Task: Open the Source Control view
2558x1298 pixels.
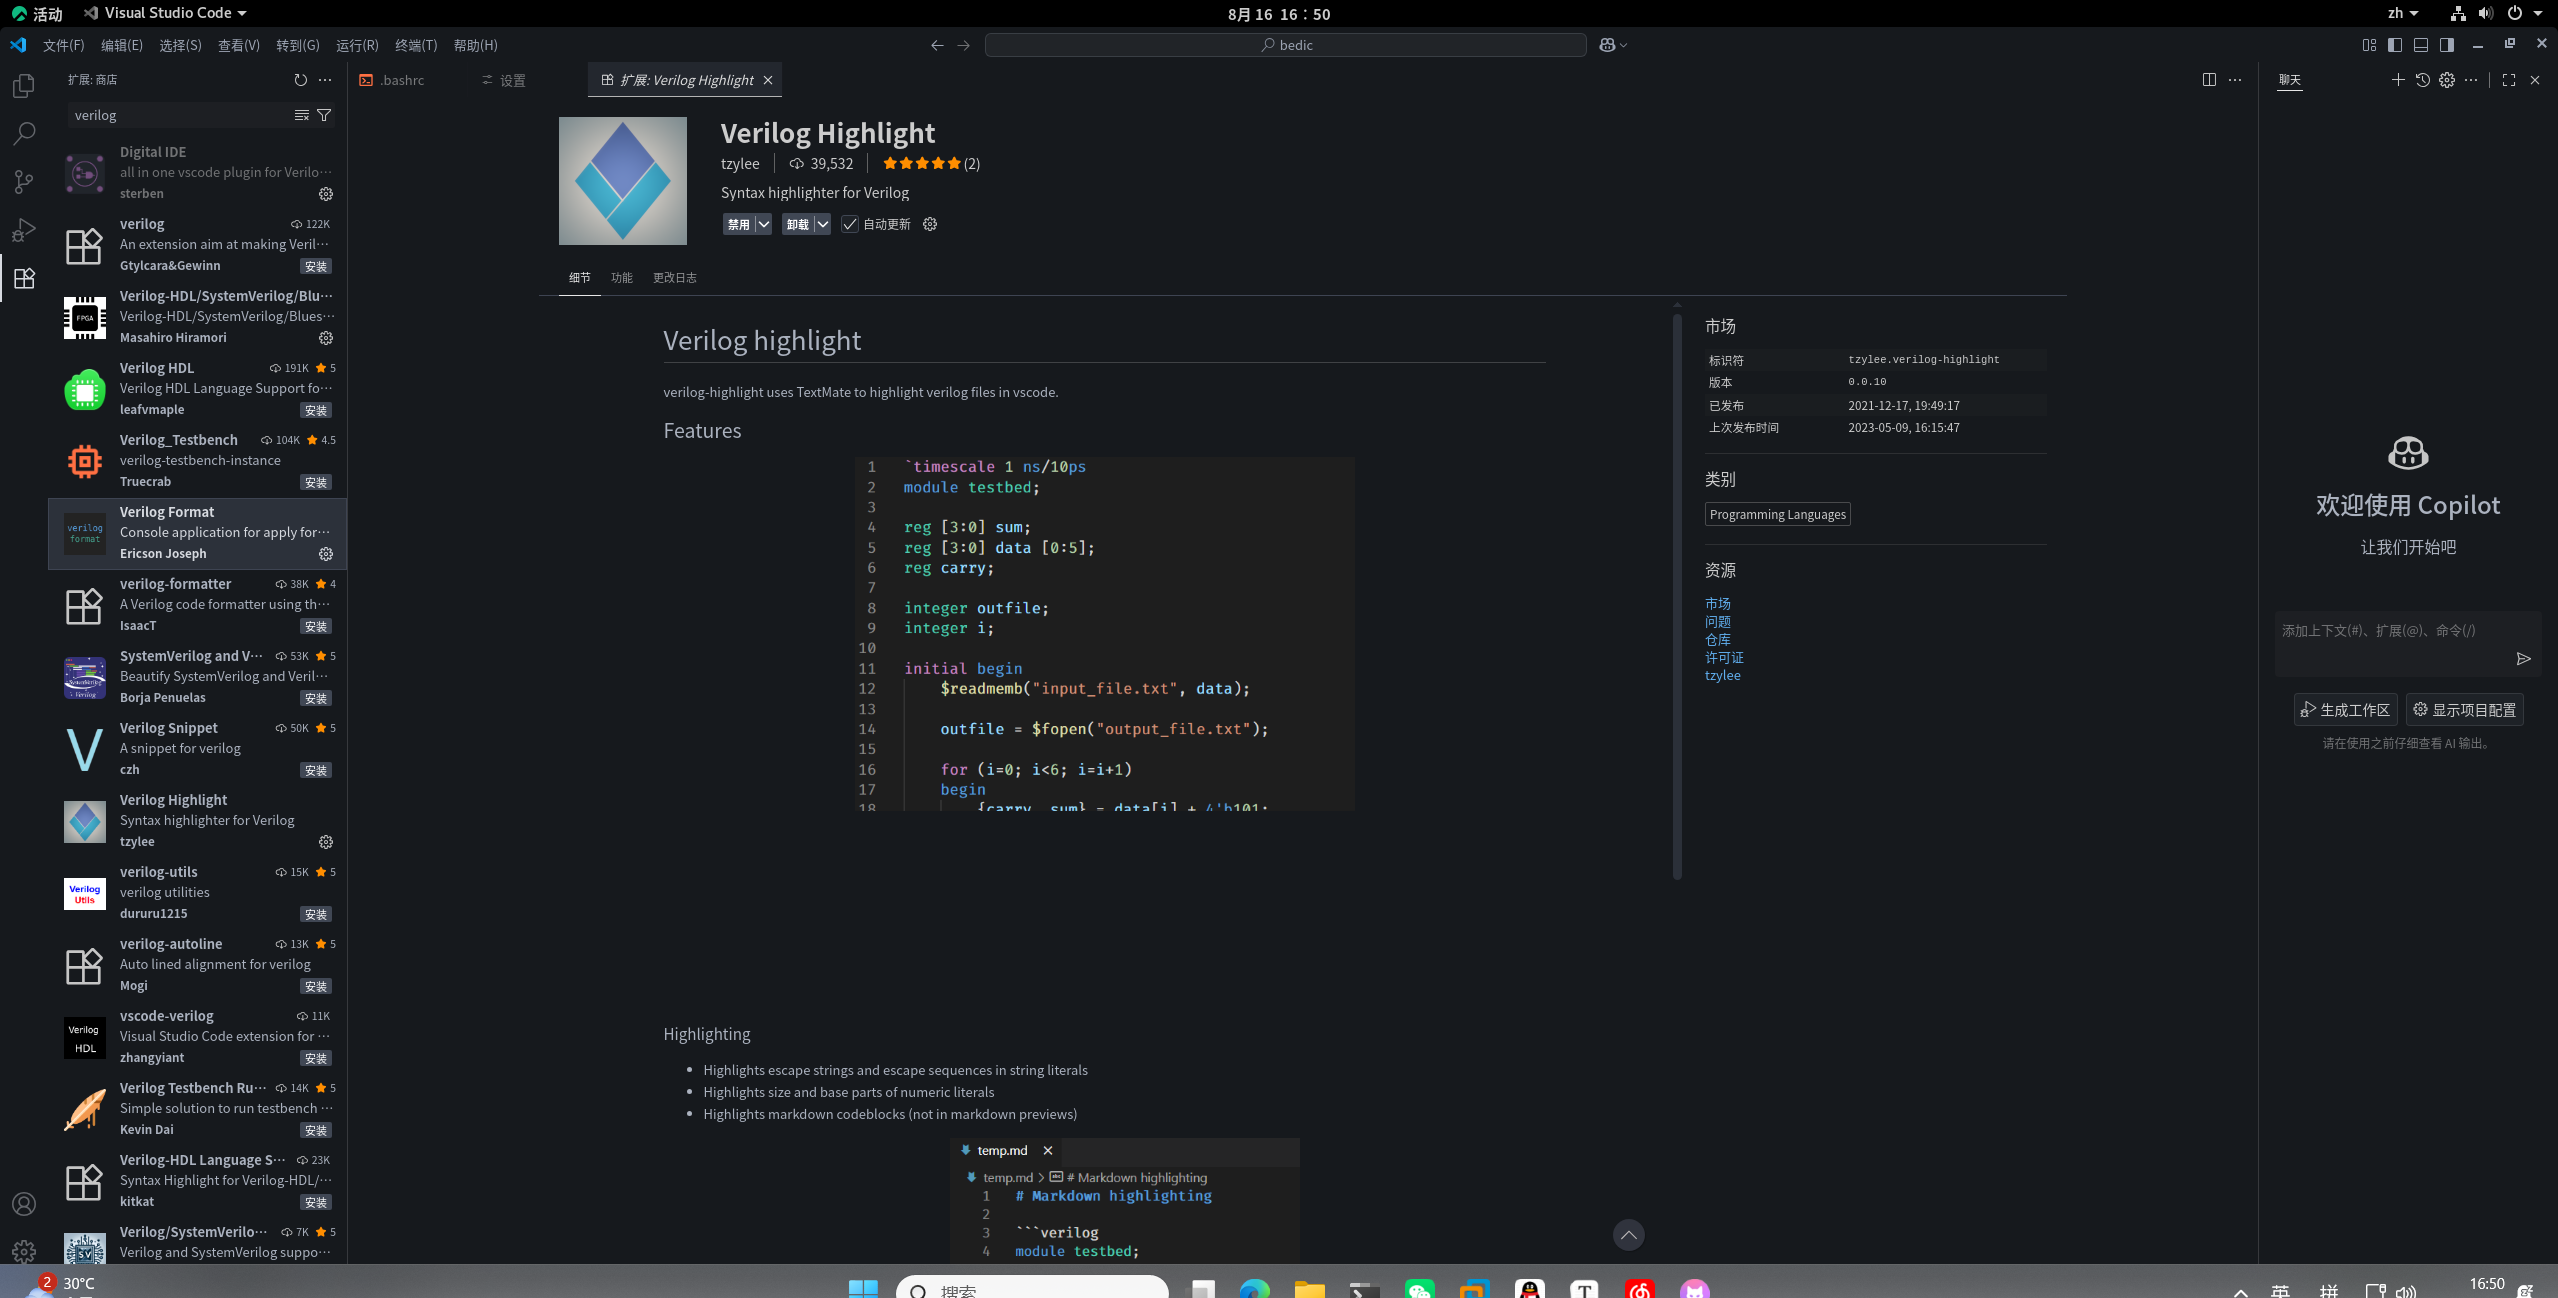Action: [22, 181]
